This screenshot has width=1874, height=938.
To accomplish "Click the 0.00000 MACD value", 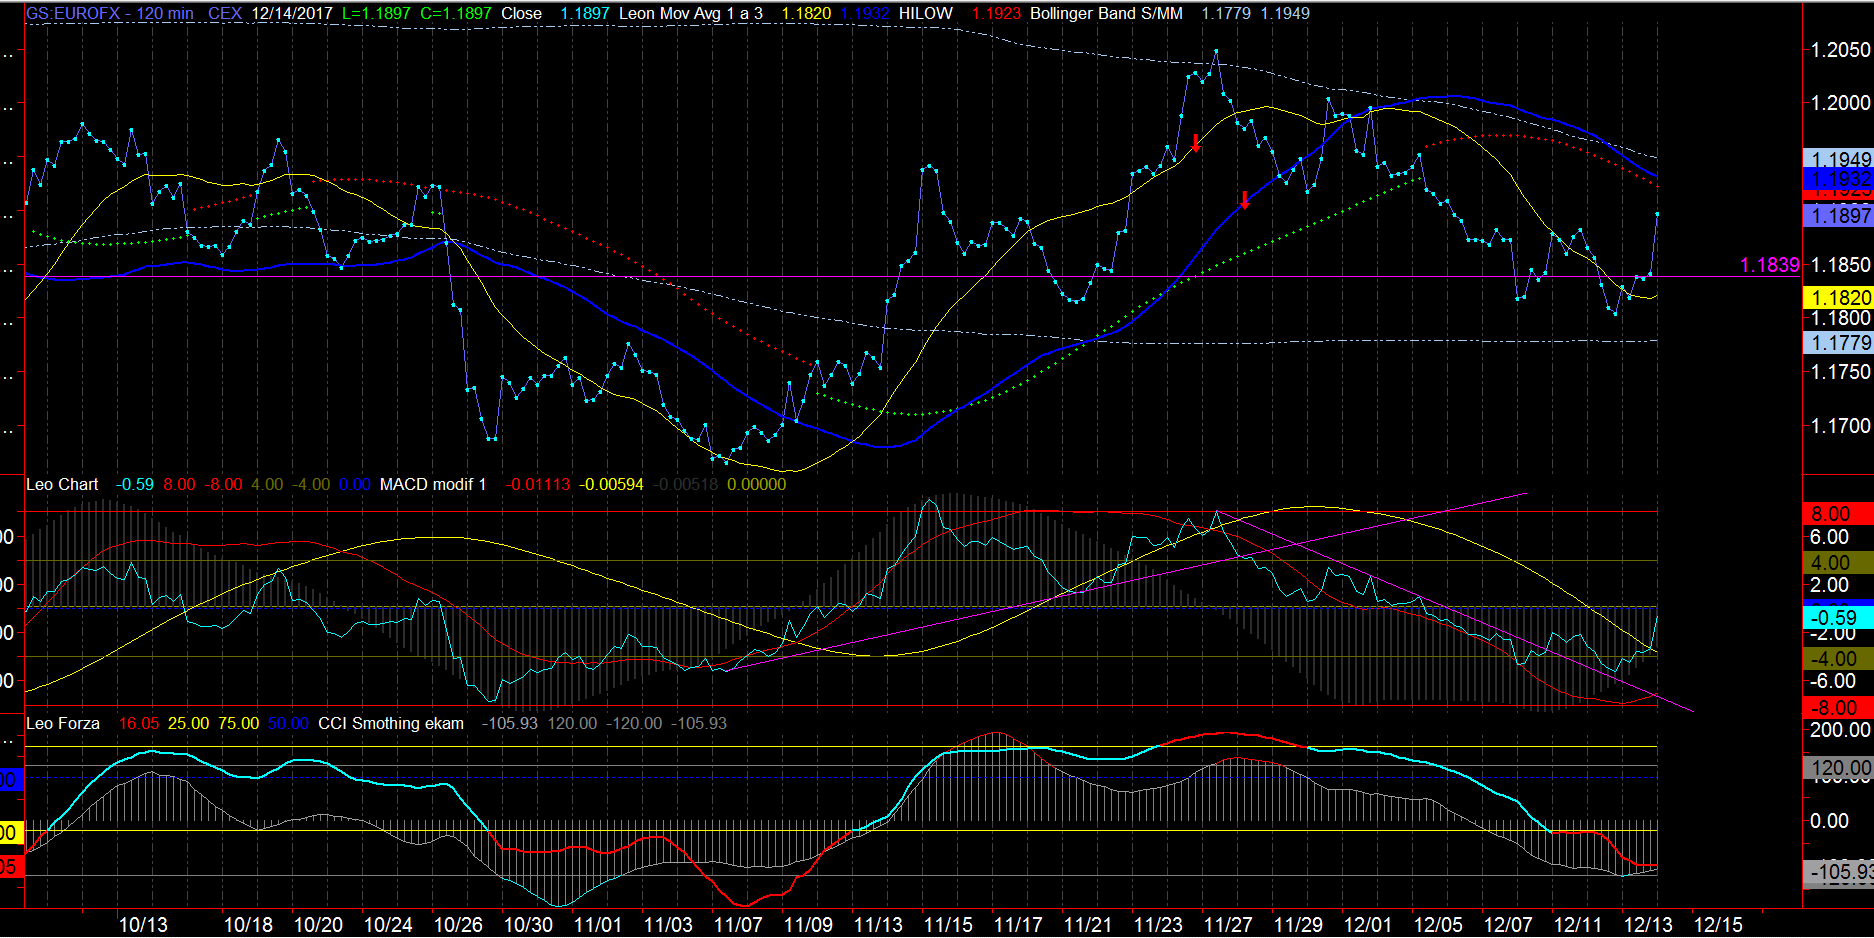I will pos(756,484).
